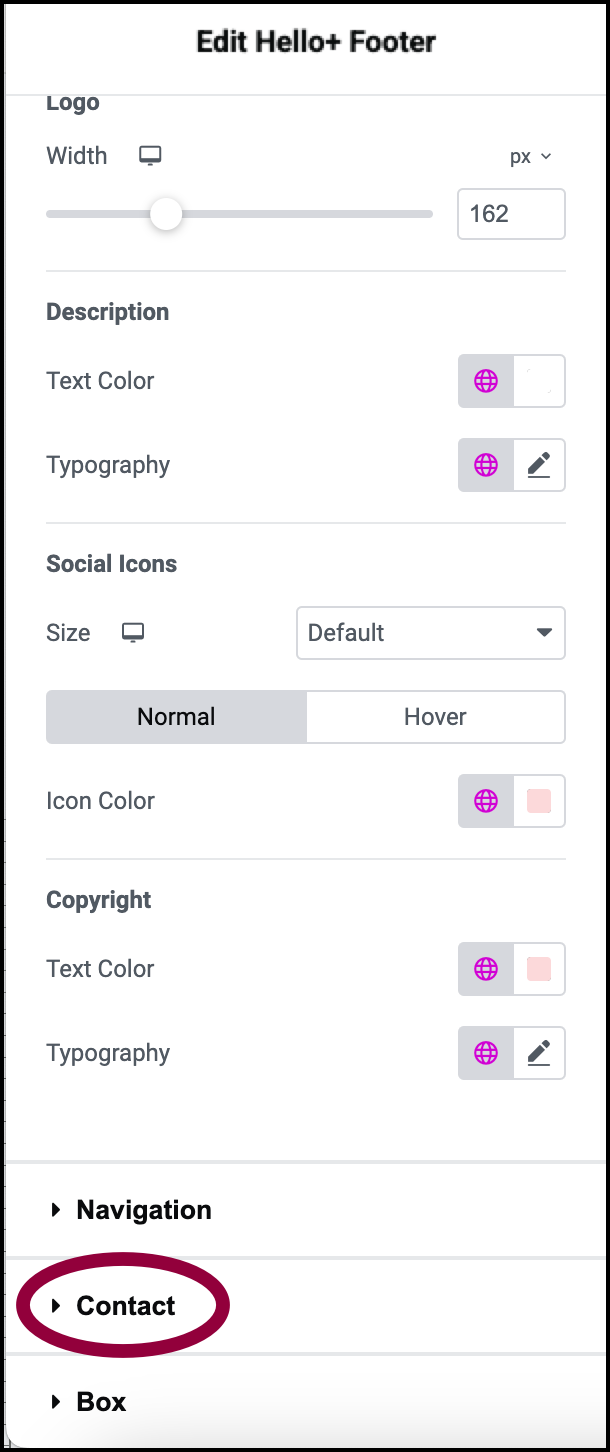Select the Normal icon state
This screenshot has height=1452, width=610.
[176, 717]
